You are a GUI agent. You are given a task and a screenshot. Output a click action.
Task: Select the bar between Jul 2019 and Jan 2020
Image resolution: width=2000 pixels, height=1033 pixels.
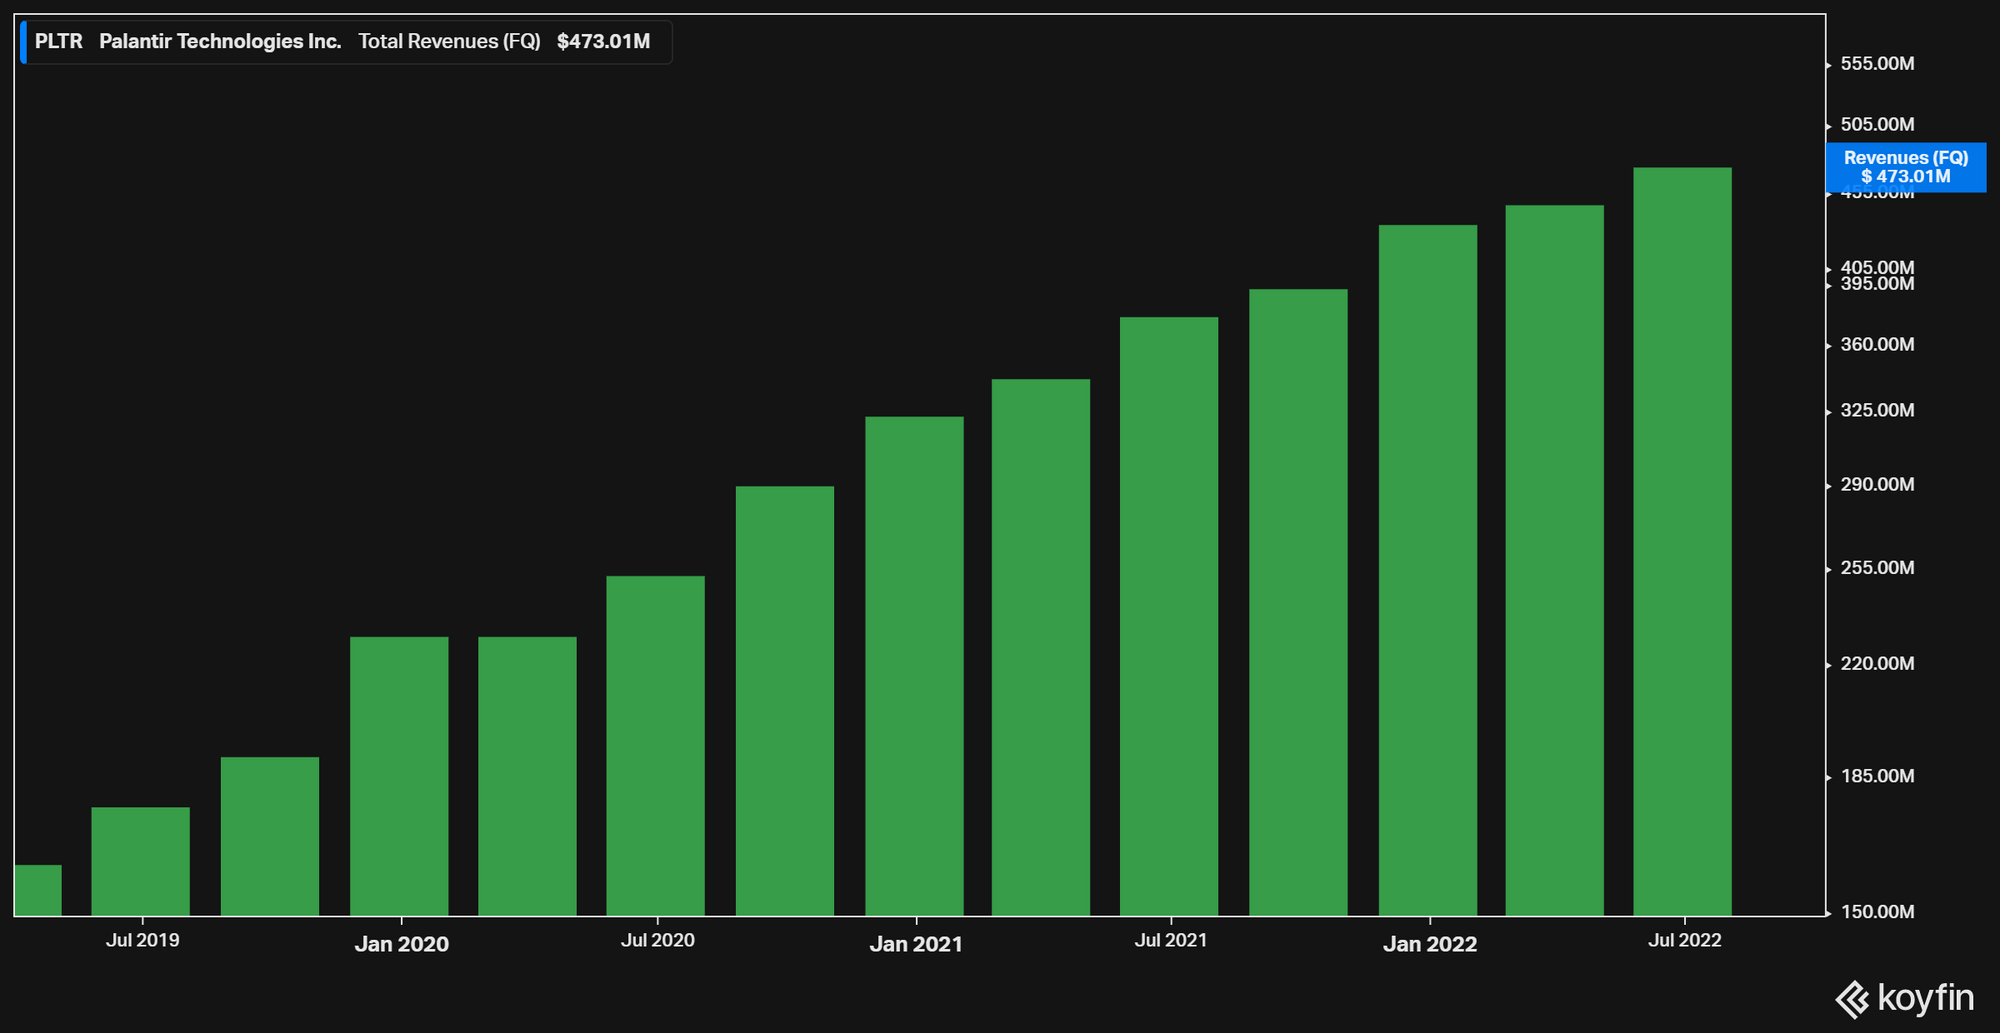point(270,836)
